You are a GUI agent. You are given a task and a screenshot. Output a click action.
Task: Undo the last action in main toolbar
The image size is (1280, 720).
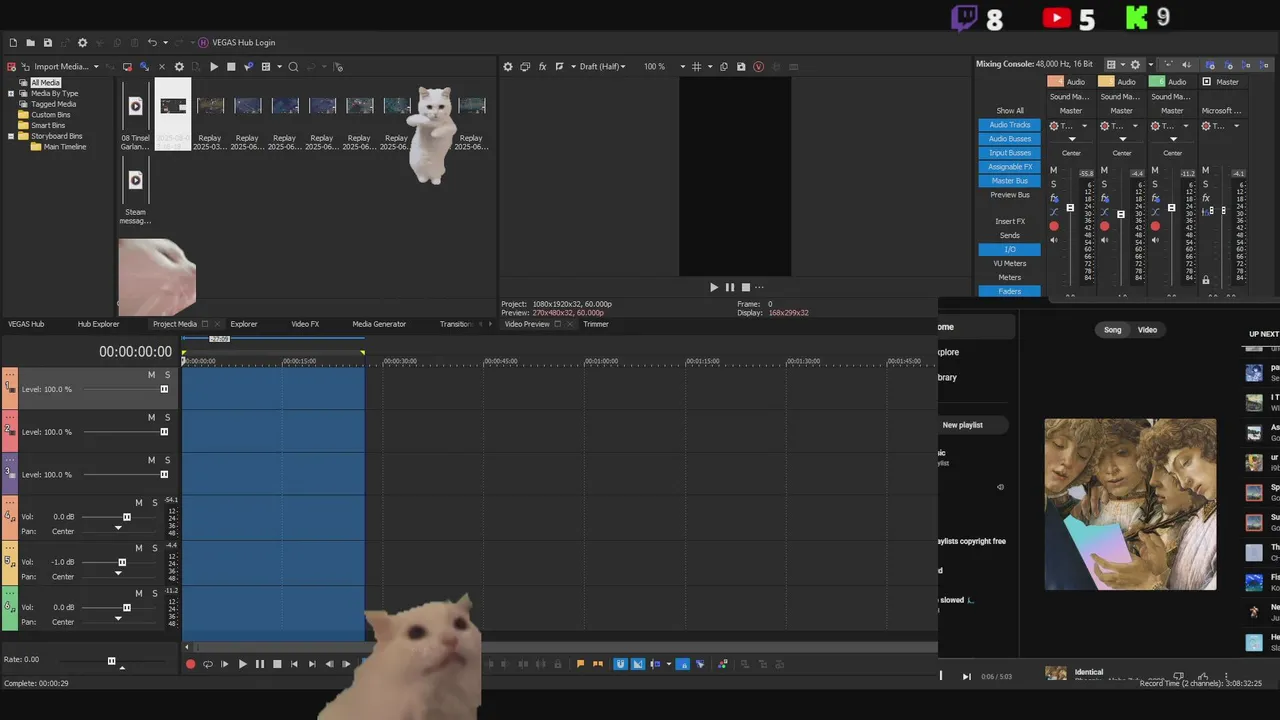152,43
